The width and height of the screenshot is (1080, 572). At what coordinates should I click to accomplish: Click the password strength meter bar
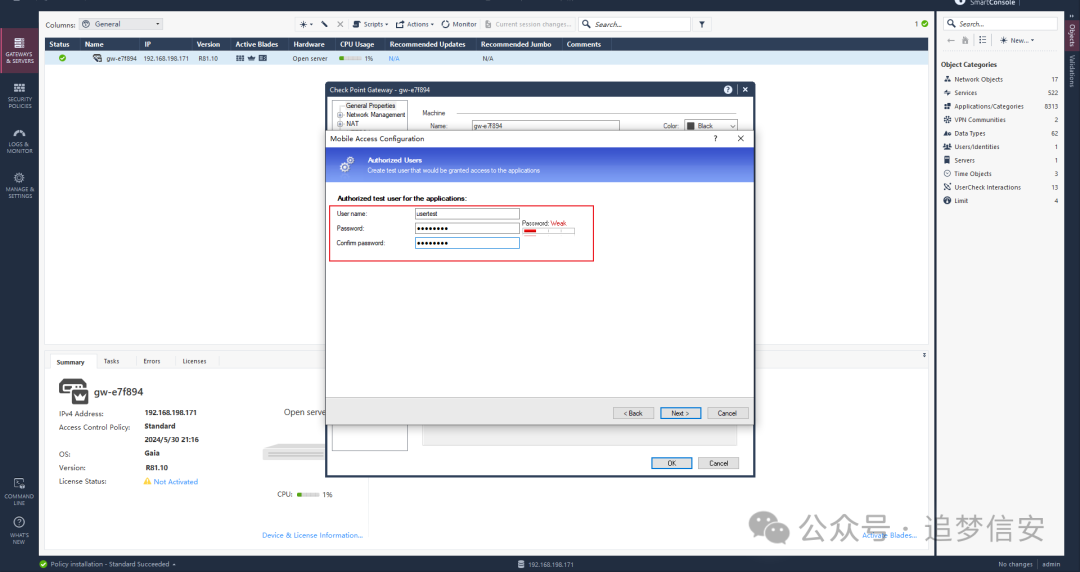[548, 231]
